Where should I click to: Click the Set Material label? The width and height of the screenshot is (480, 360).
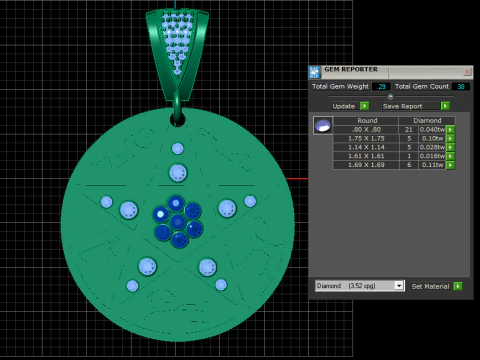[430, 286]
